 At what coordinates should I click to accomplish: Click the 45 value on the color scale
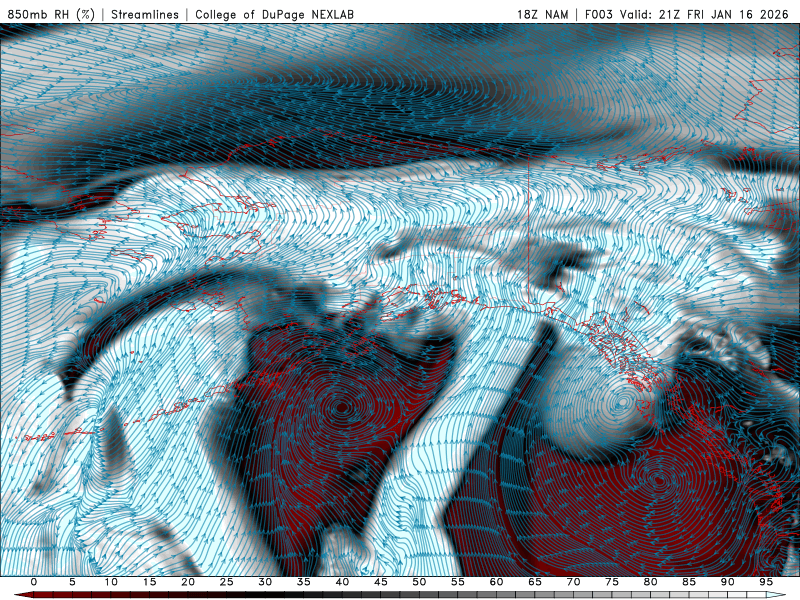pyautogui.click(x=381, y=582)
